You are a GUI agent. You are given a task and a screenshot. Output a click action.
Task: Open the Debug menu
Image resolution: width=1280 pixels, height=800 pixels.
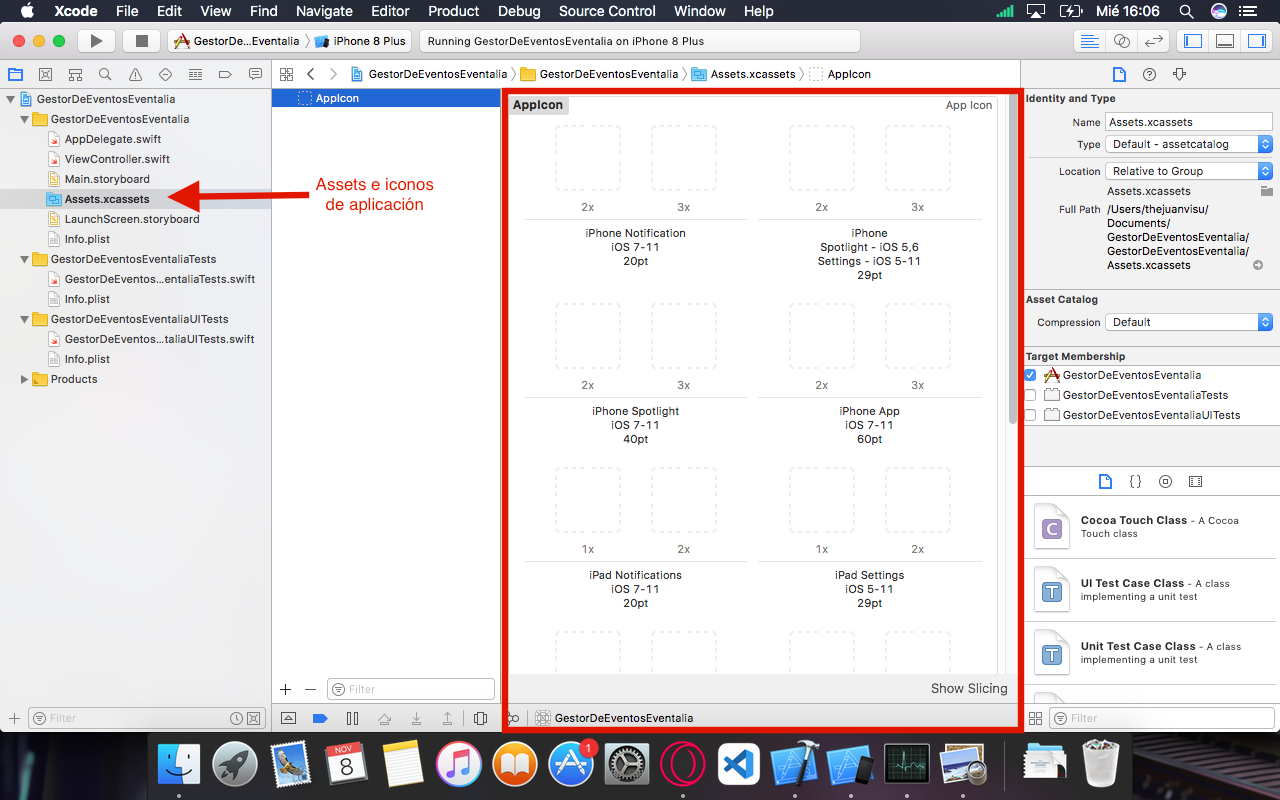point(518,11)
